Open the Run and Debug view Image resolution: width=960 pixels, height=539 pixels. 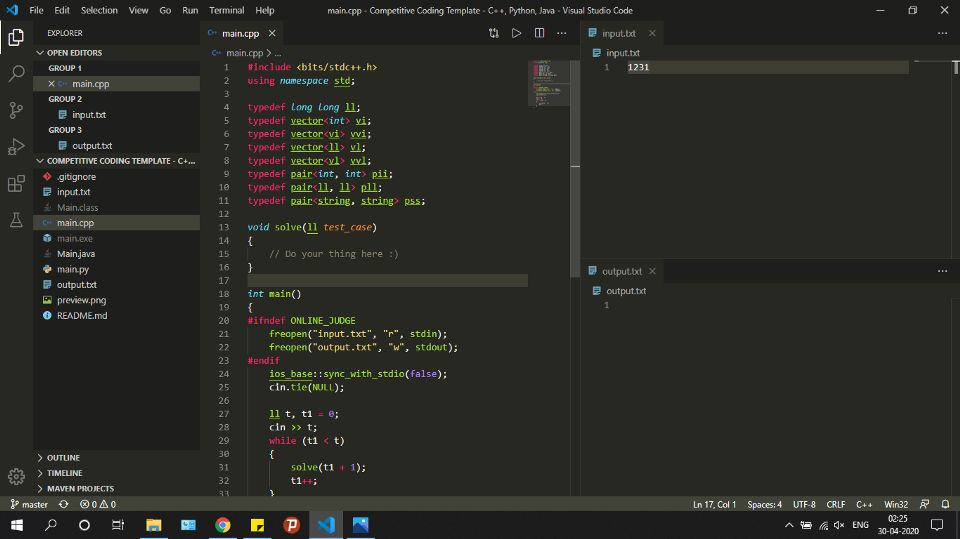(16, 147)
